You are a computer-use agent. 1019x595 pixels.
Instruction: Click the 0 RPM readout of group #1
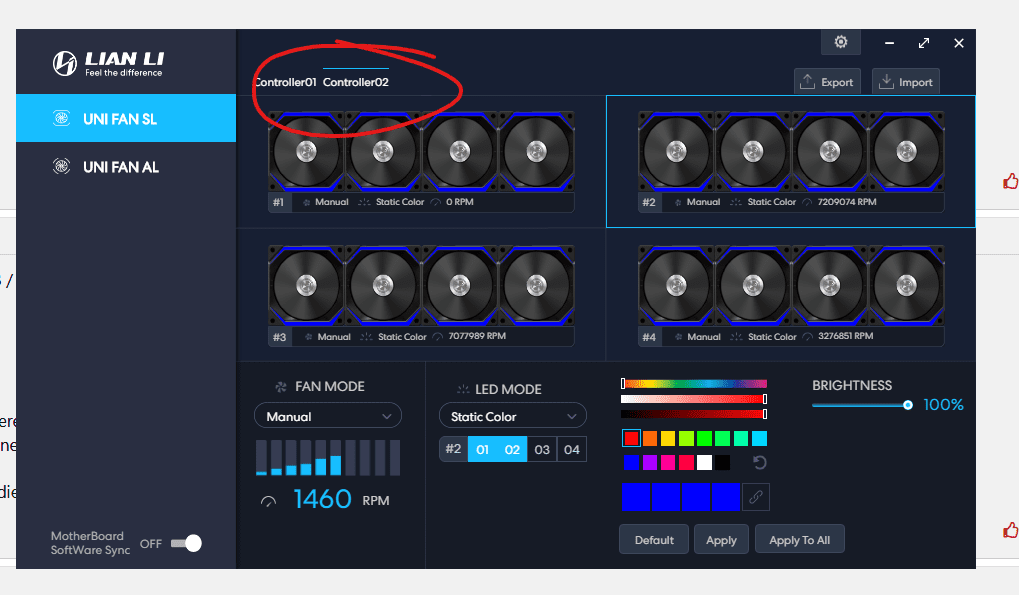point(459,202)
